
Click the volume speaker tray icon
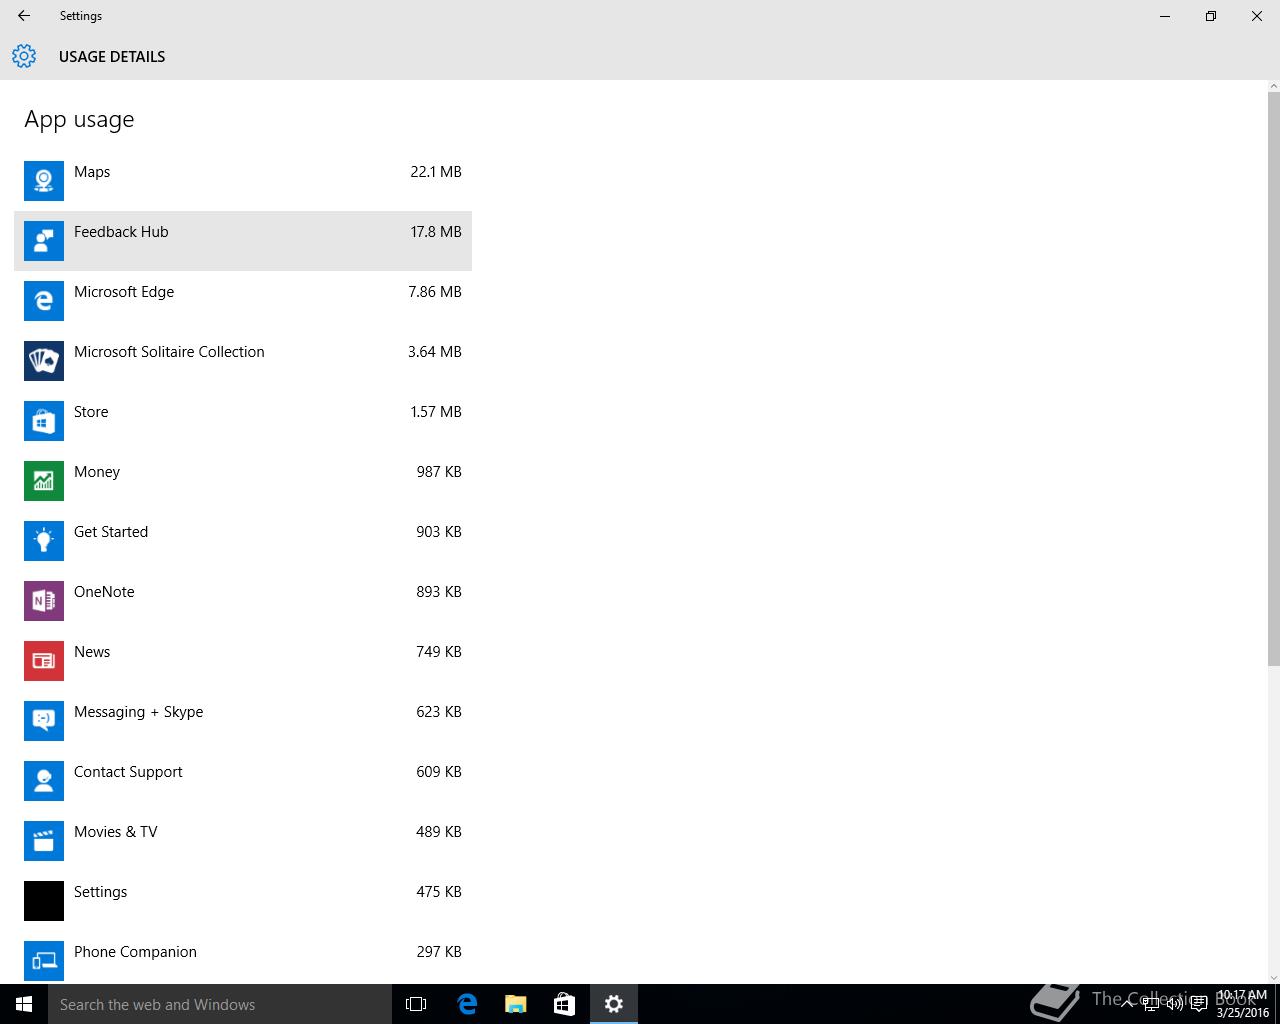click(x=1174, y=1005)
